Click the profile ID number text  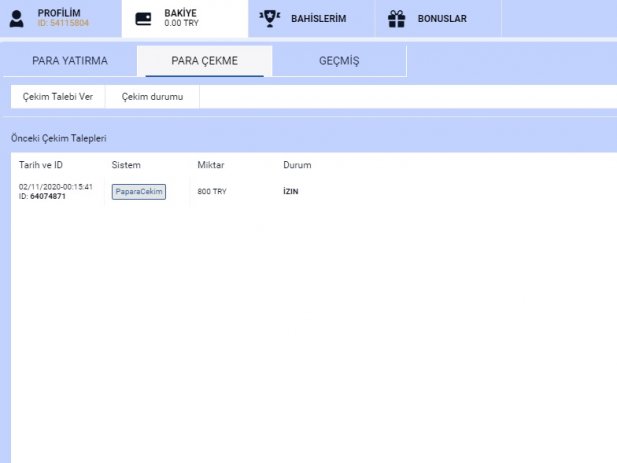click(x=63, y=23)
